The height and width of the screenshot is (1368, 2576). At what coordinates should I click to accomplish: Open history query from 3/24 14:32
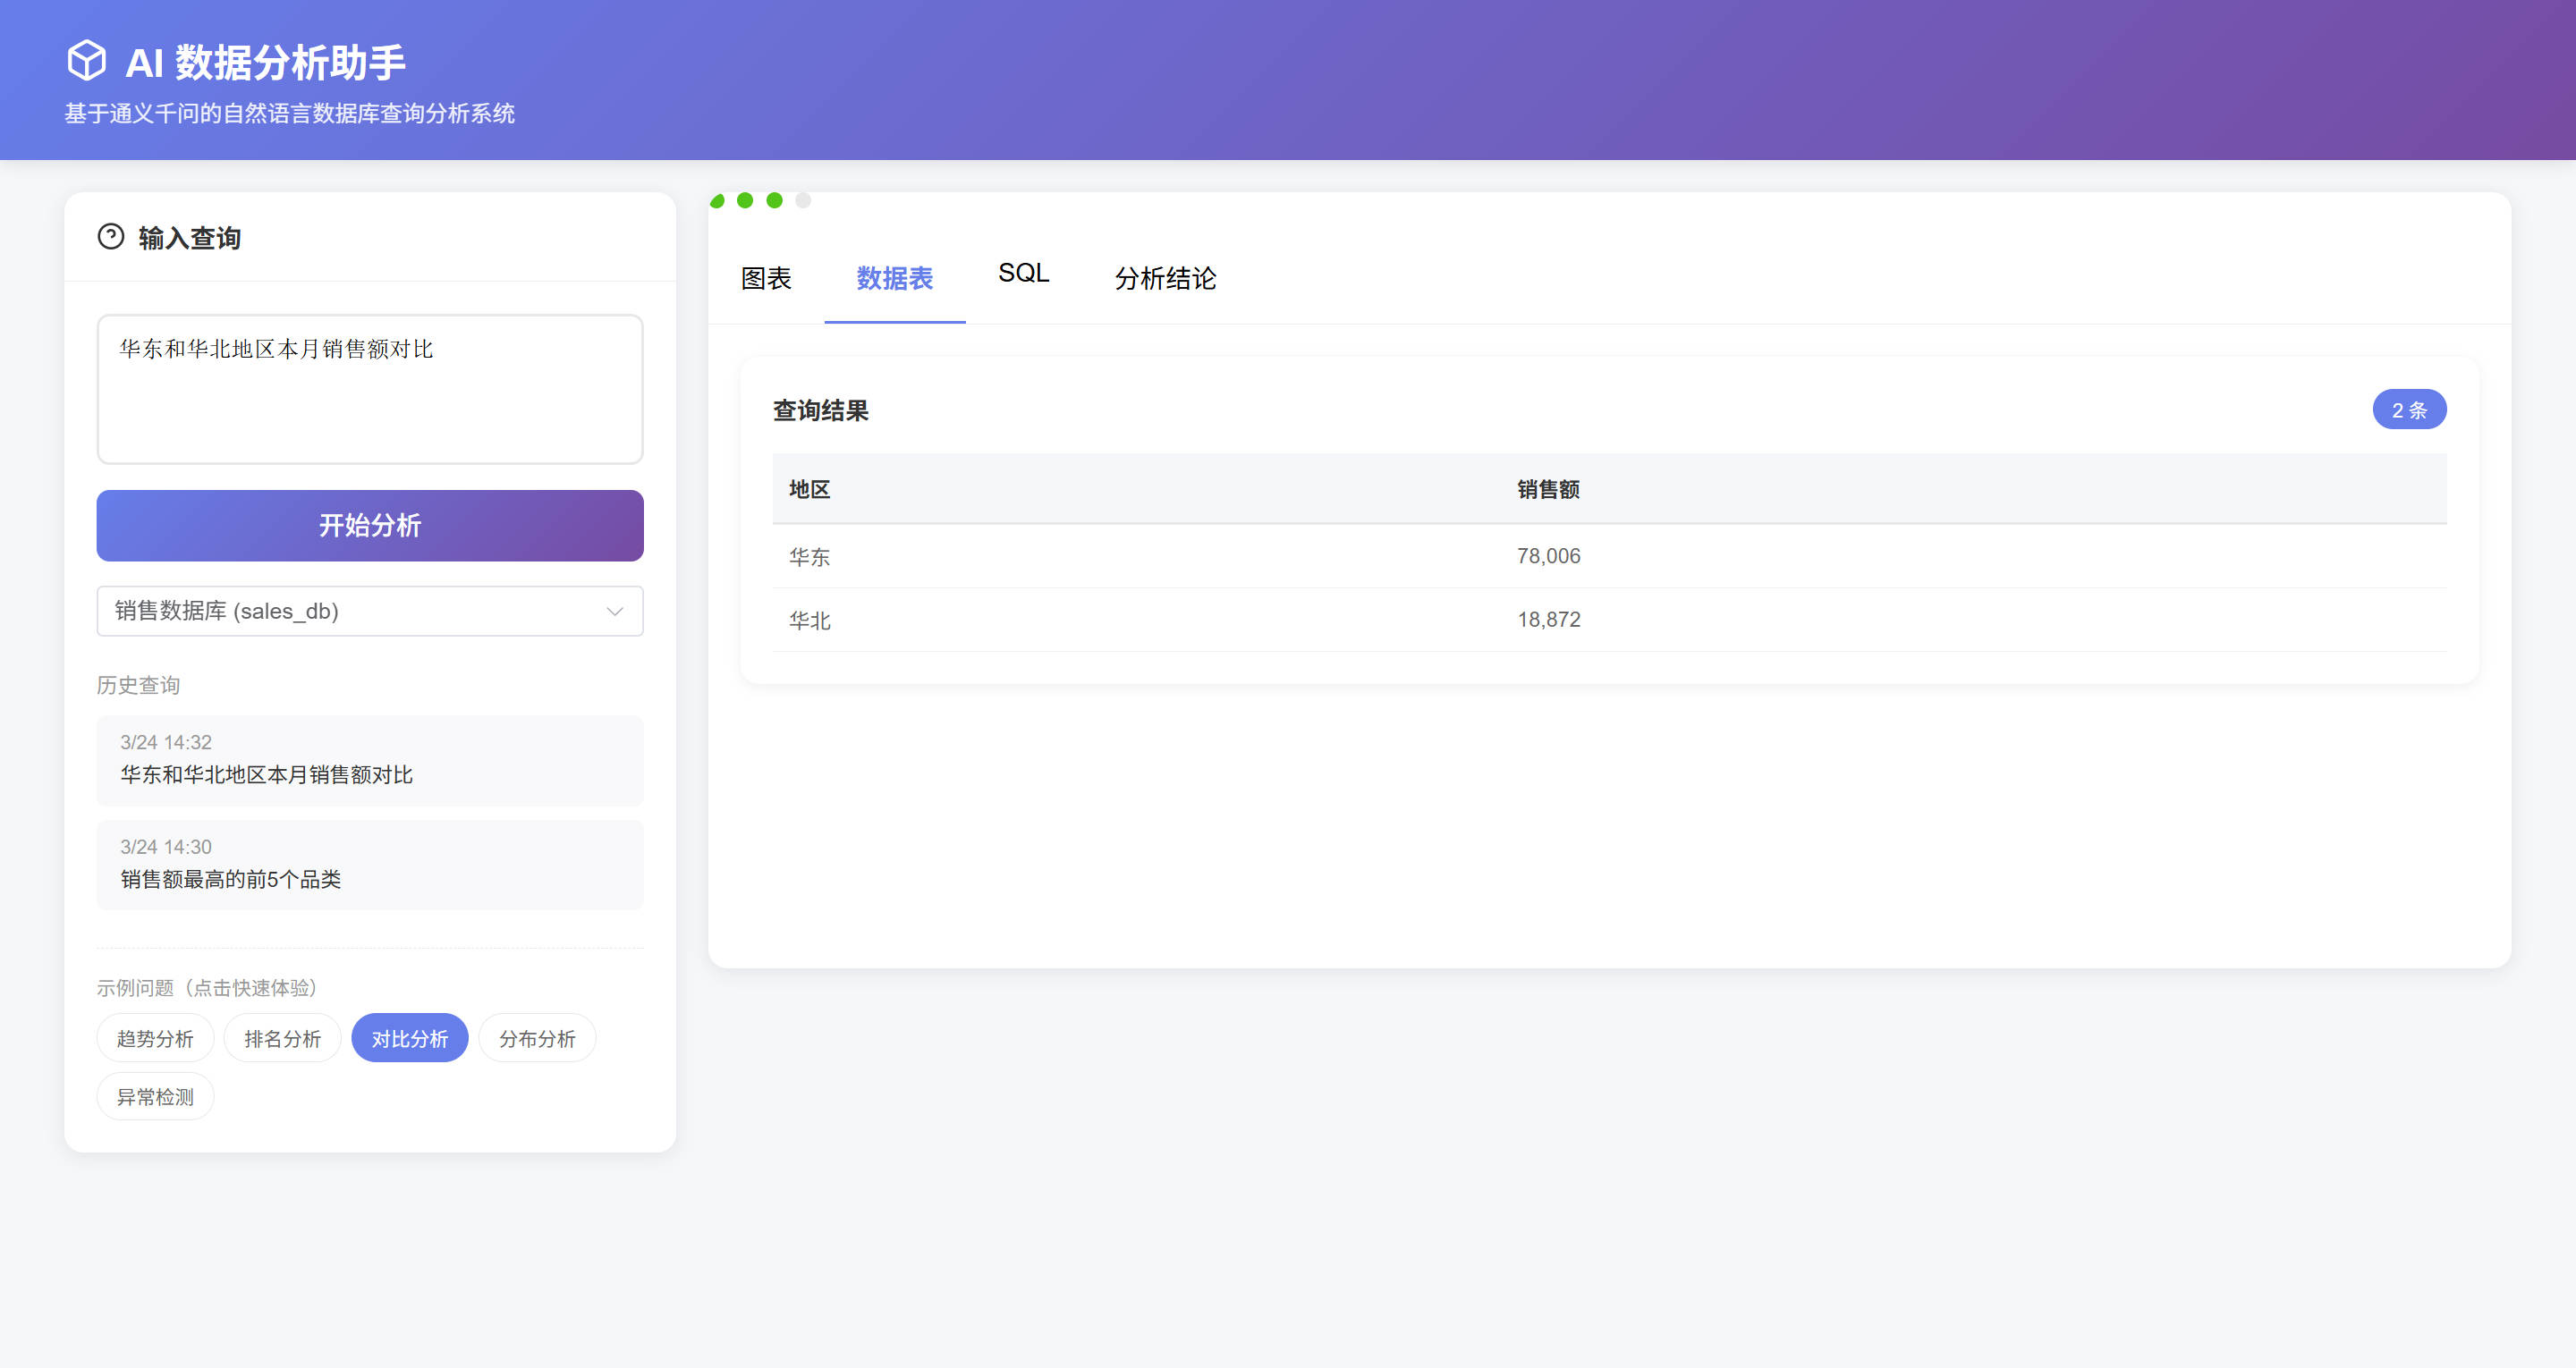369,760
